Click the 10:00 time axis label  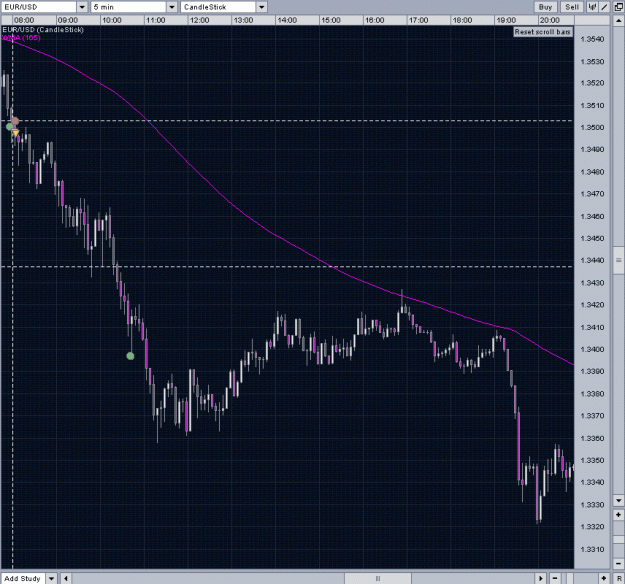[x=112, y=20]
